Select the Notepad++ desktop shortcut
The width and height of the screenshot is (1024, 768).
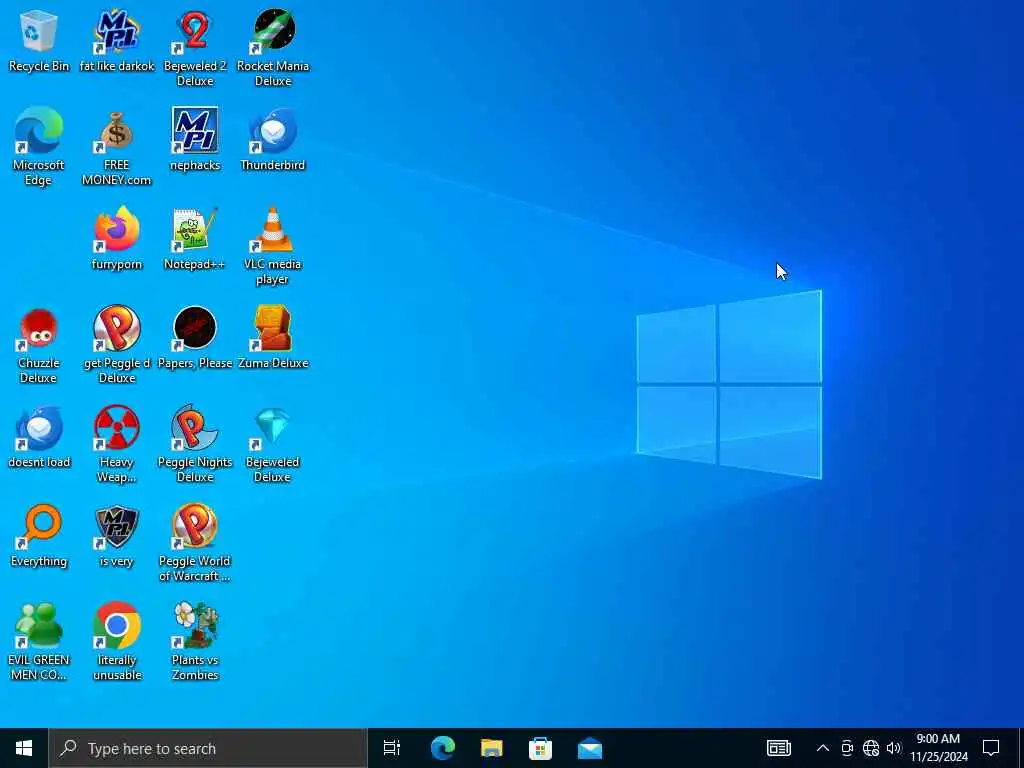[195, 239]
